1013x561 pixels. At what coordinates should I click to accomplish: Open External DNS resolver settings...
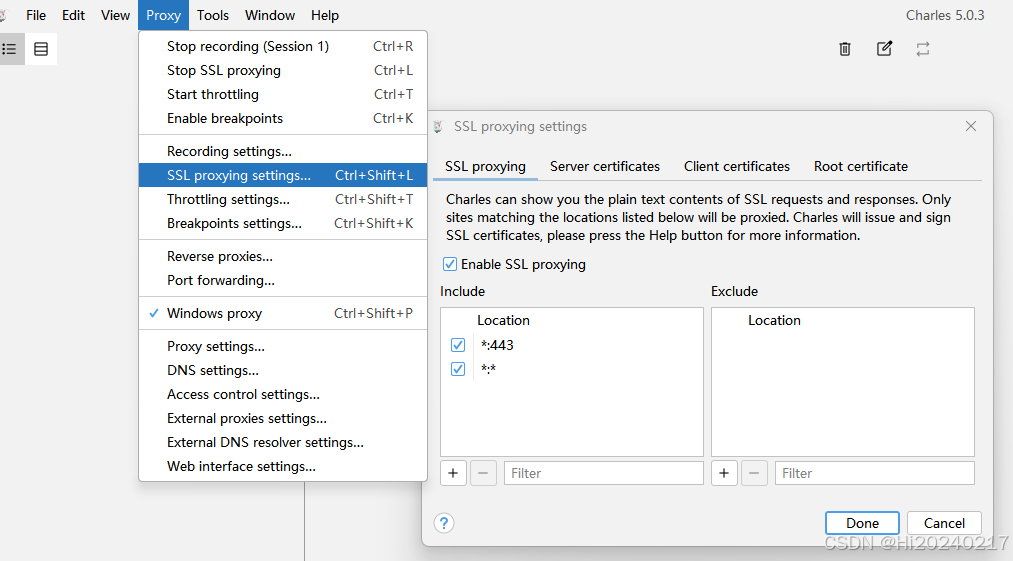pos(283,442)
